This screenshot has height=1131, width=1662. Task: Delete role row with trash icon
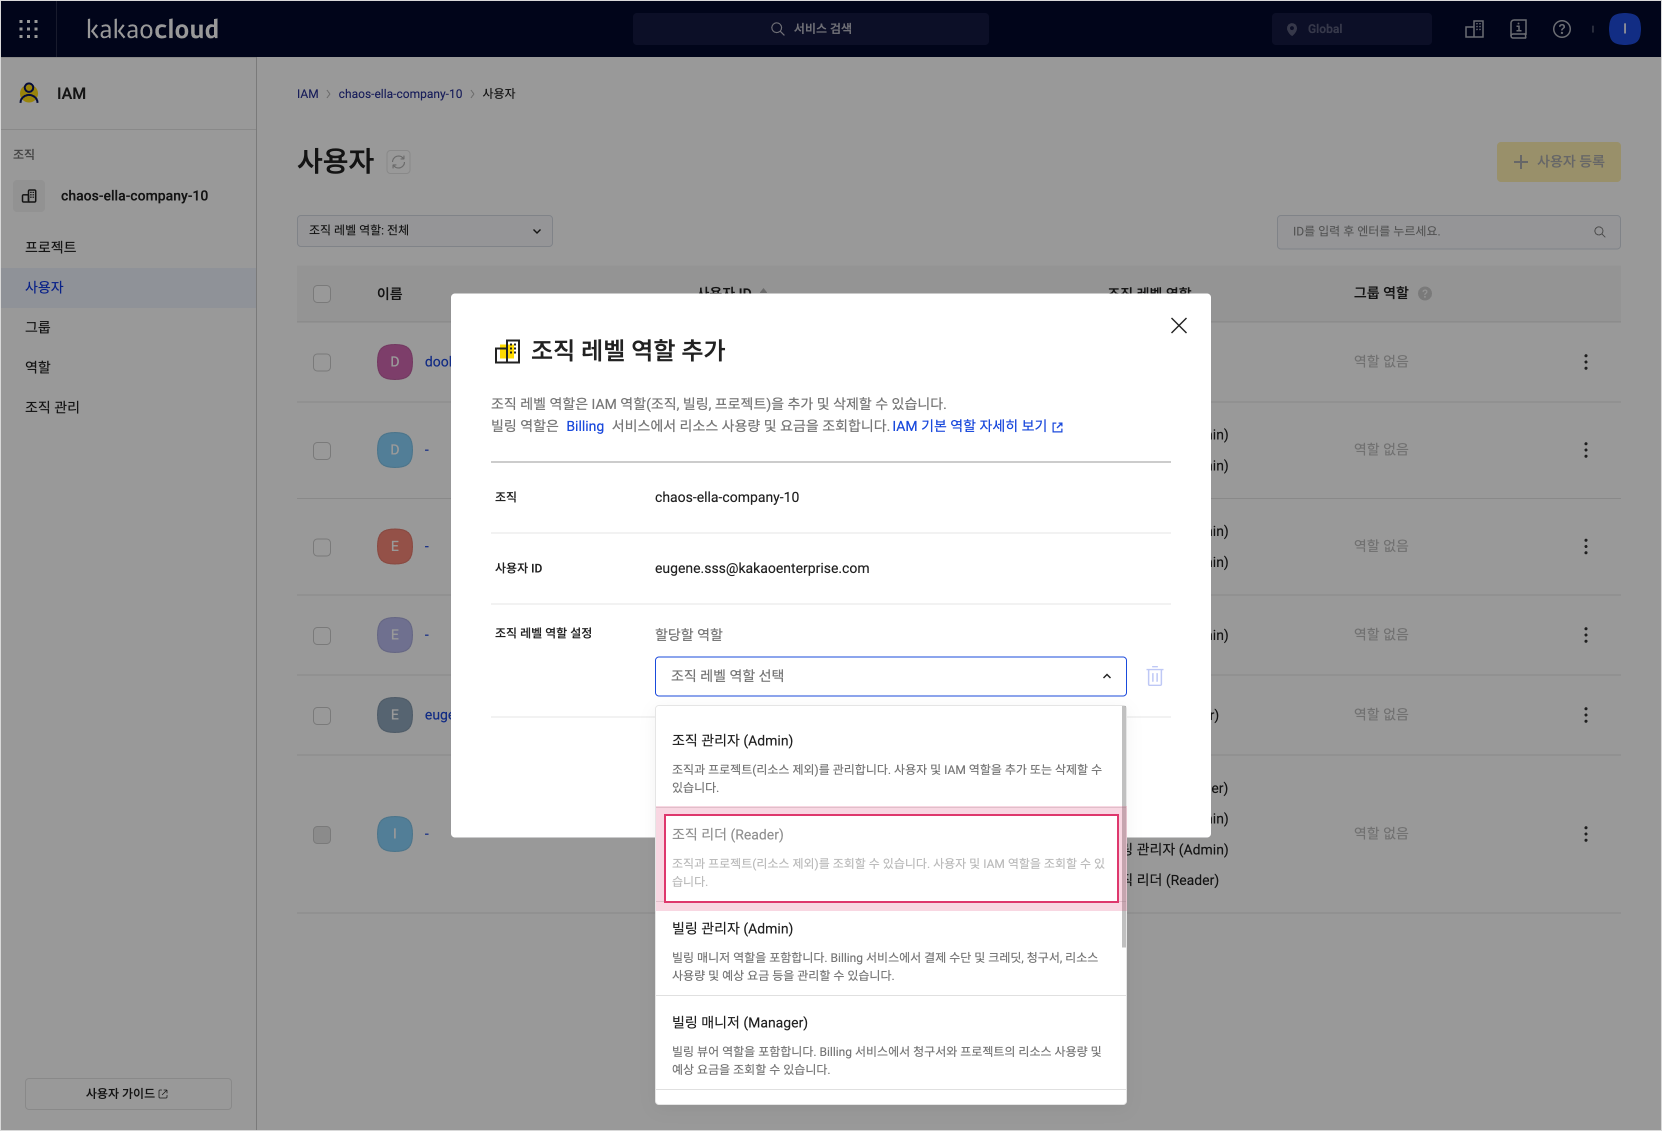coord(1155,676)
